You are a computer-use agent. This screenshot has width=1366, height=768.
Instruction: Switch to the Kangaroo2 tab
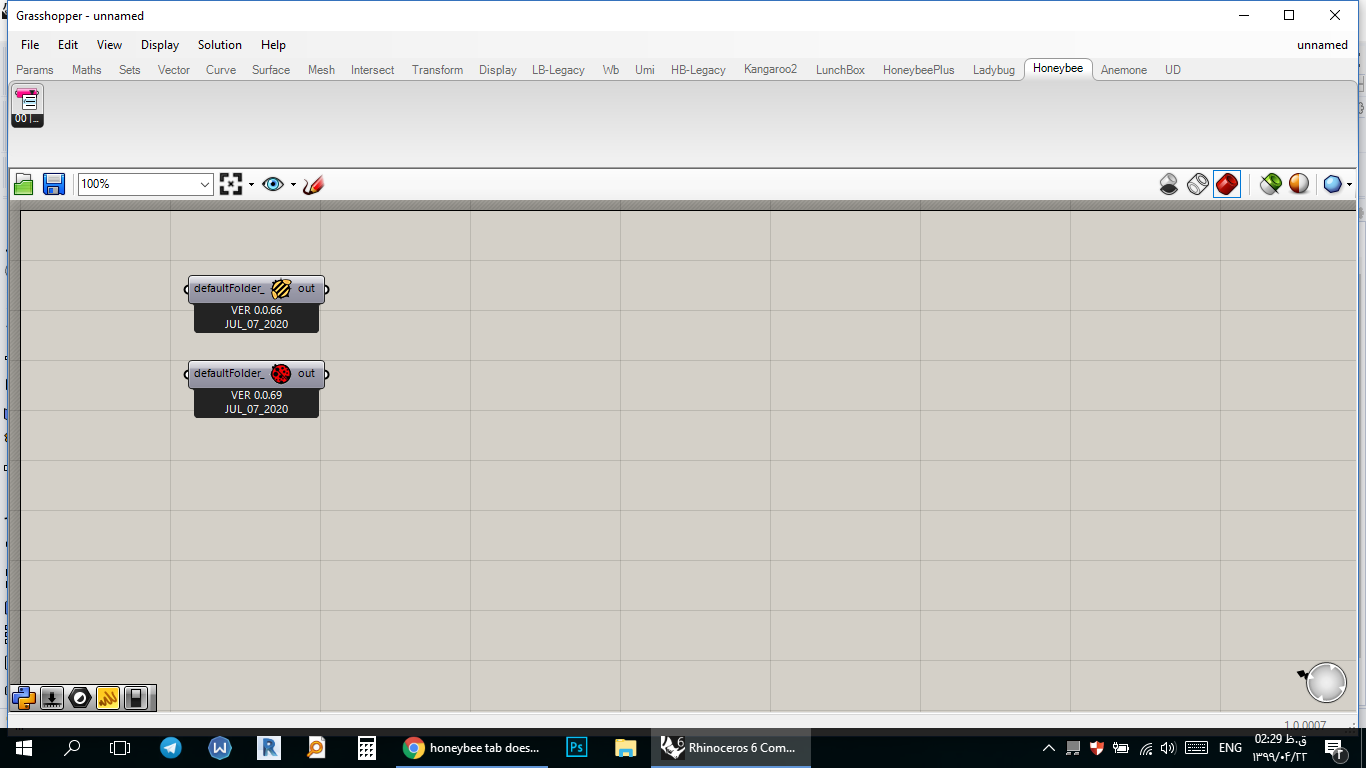[x=771, y=70]
